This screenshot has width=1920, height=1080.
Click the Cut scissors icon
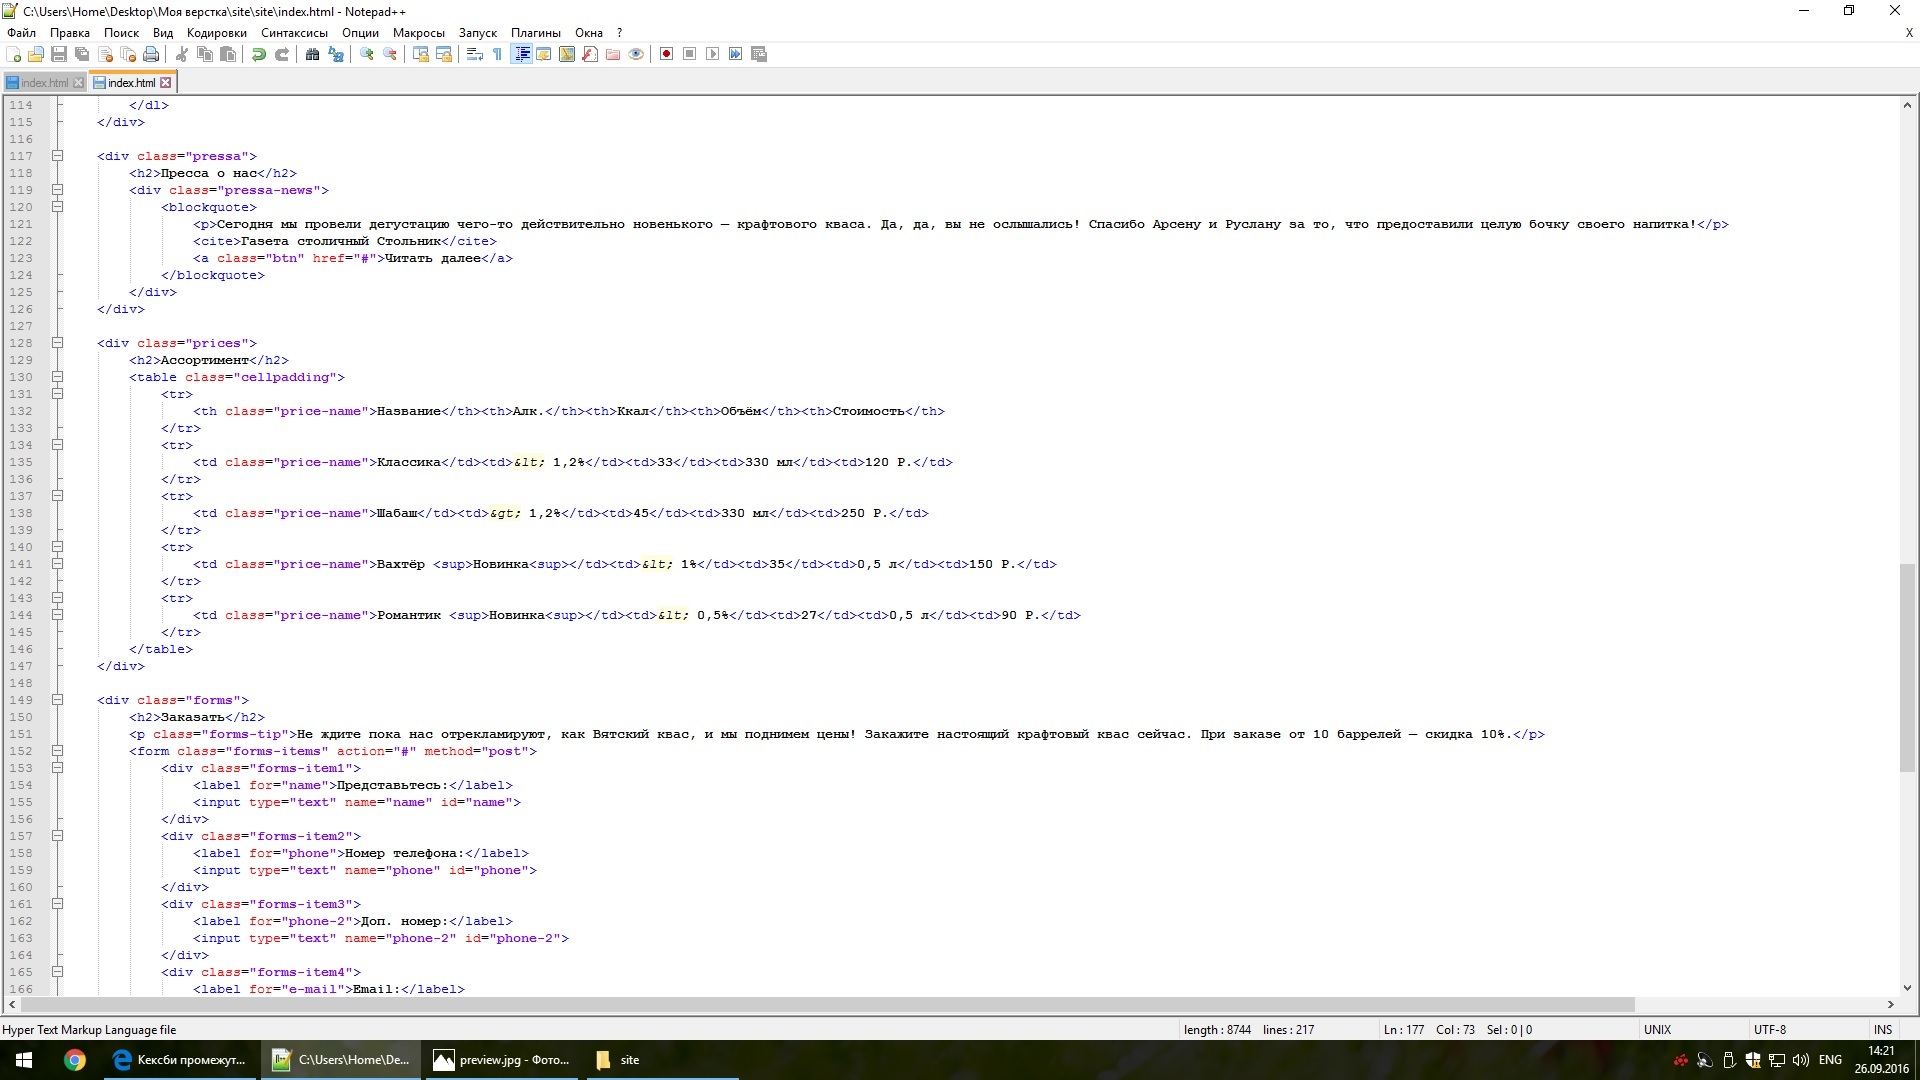182,54
